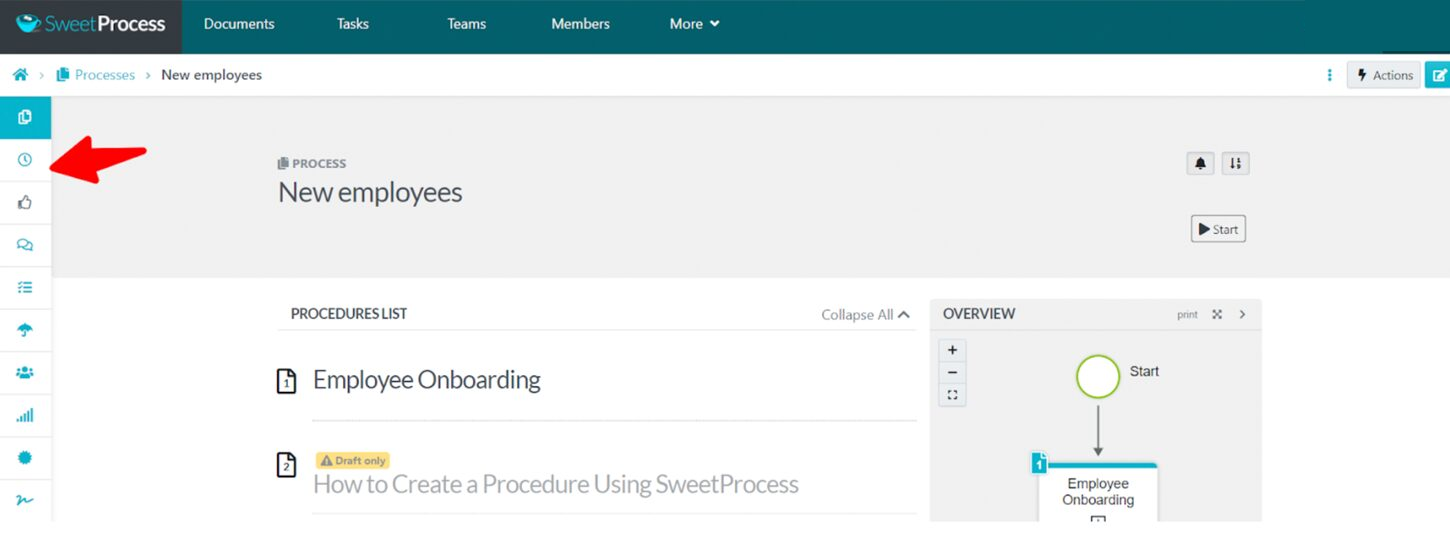The image size is (1450, 551).
Task: Zoom out on the overview diagram
Action: coord(952,372)
